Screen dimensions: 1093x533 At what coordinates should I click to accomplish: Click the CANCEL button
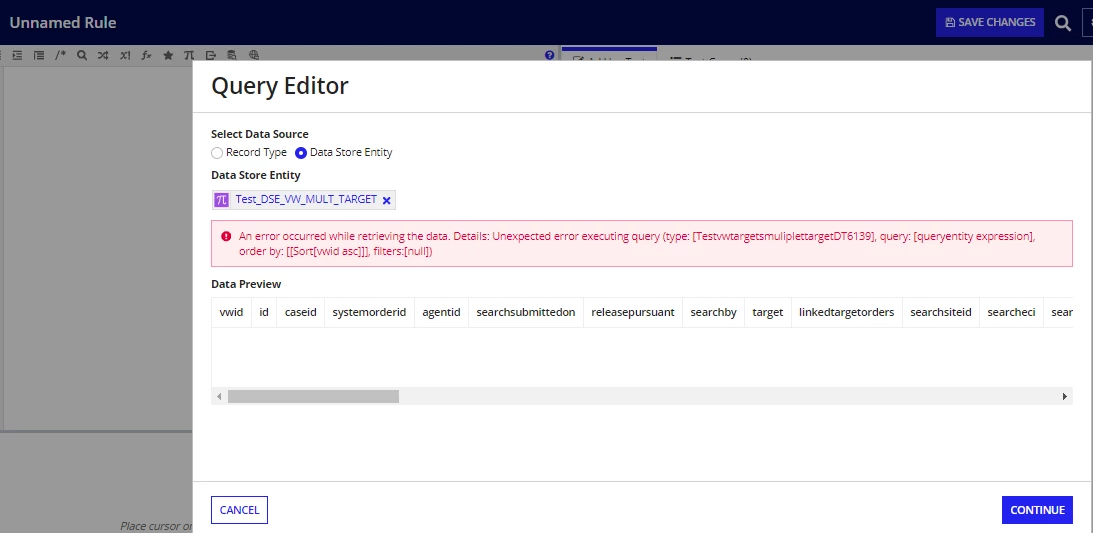(x=239, y=510)
